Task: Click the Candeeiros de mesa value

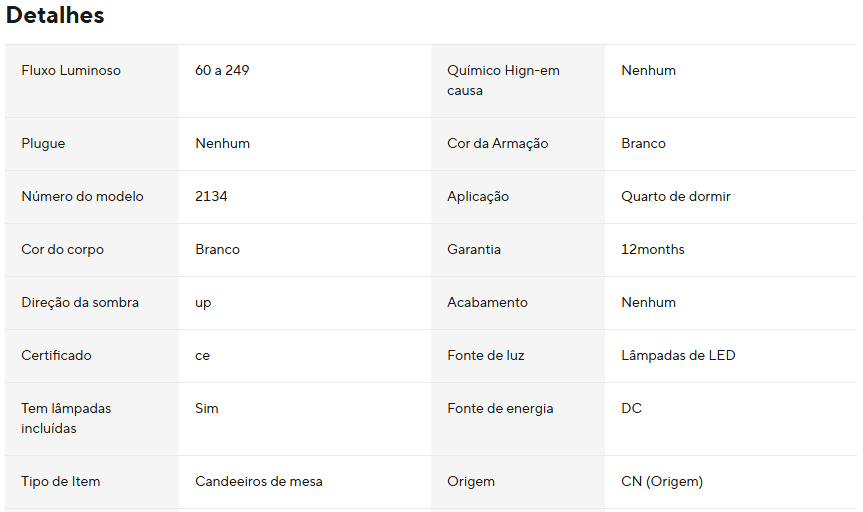Action: point(258,481)
